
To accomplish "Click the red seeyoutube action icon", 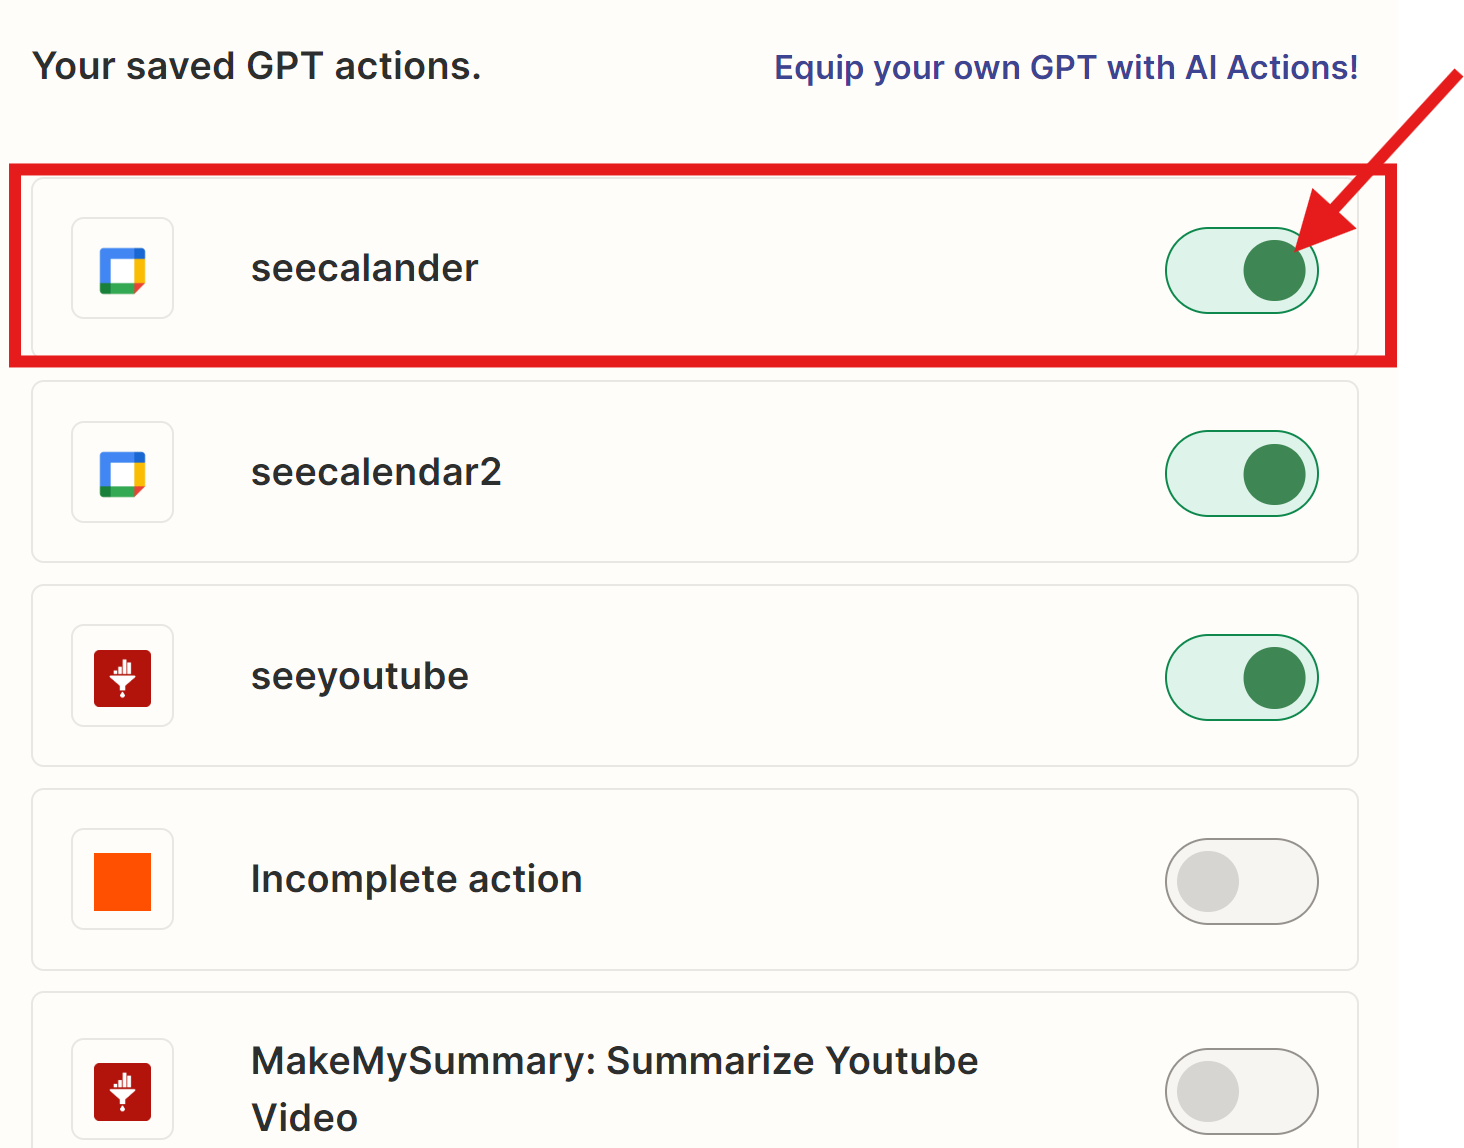I will pyautogui.click(x=122, y=677).
